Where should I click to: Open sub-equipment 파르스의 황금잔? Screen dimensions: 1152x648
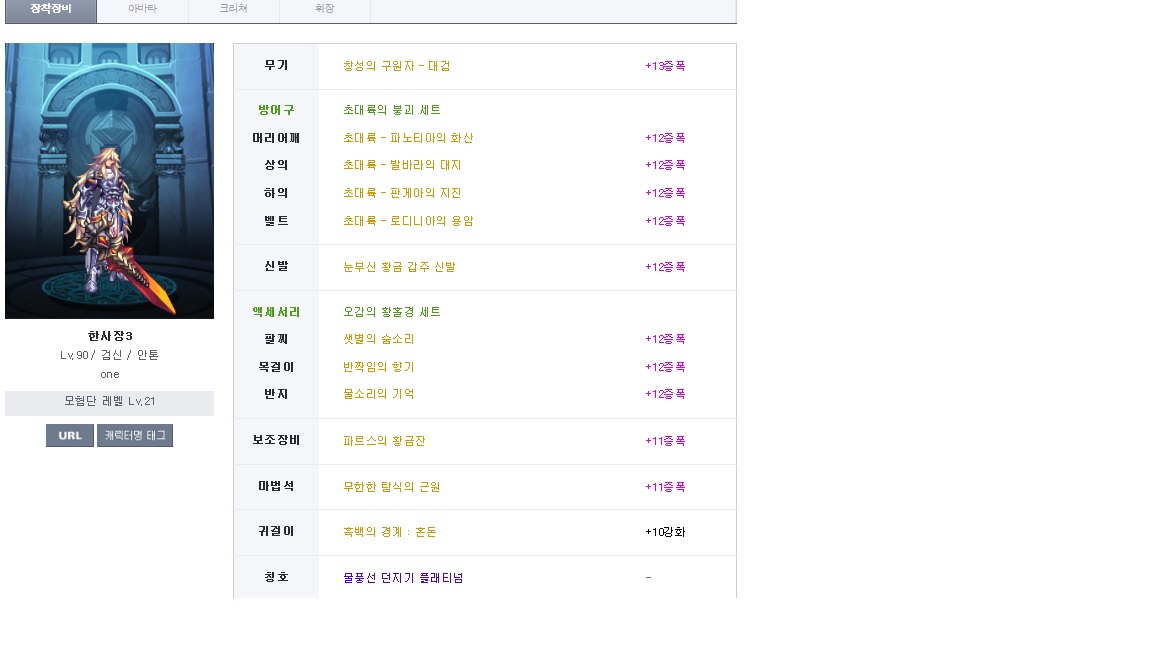pyautogui.click(x=384, y=441)
